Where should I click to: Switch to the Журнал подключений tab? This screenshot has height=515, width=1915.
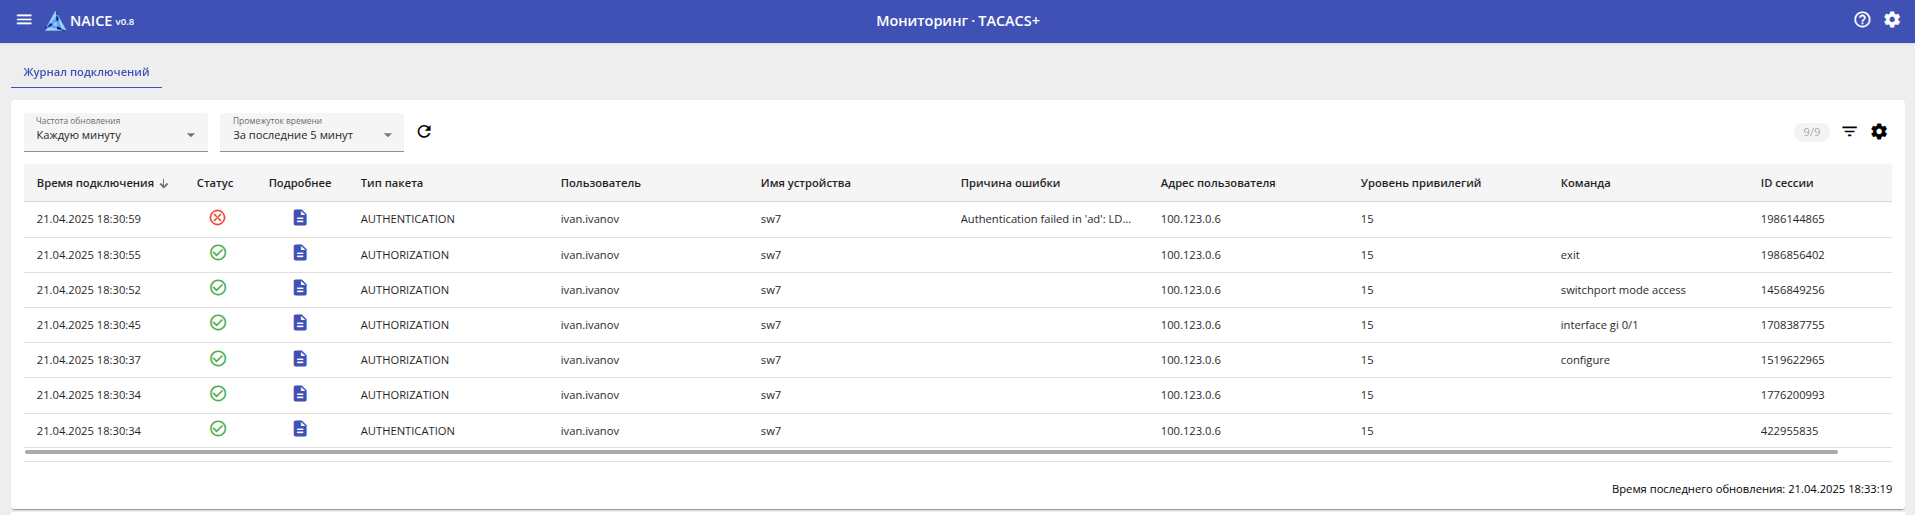coord(86,72)
